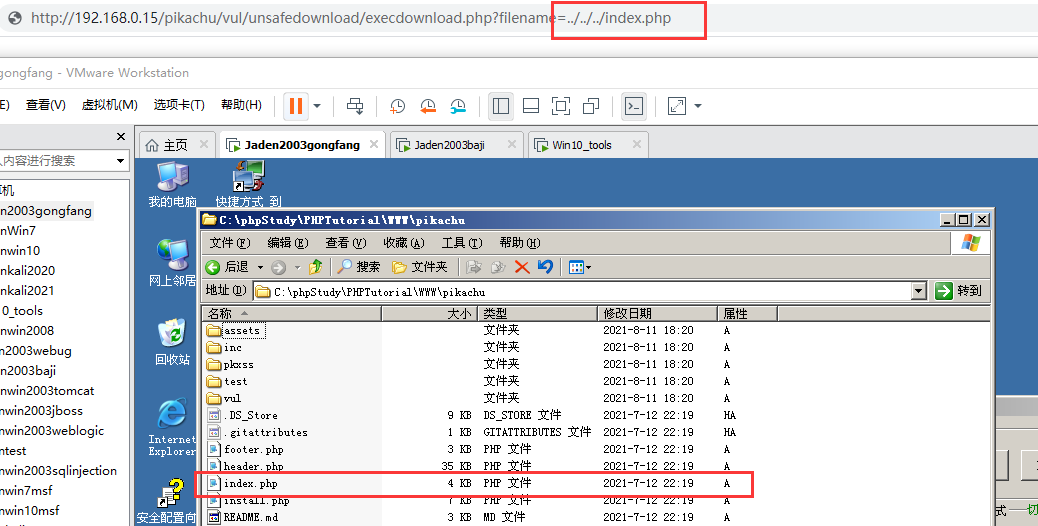Toggle the VMware console view button
Screen dimensions: 1038x526
click(633, 106)
